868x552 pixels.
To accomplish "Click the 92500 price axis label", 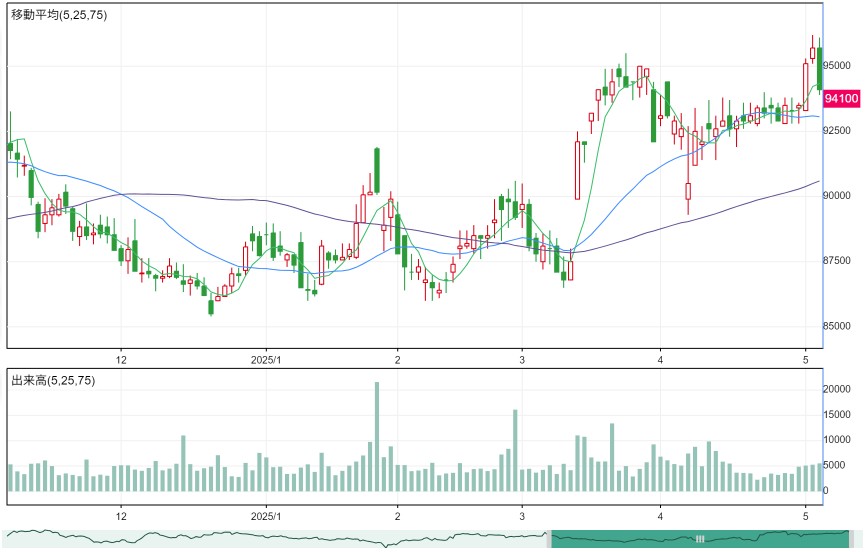I will 836,130.
